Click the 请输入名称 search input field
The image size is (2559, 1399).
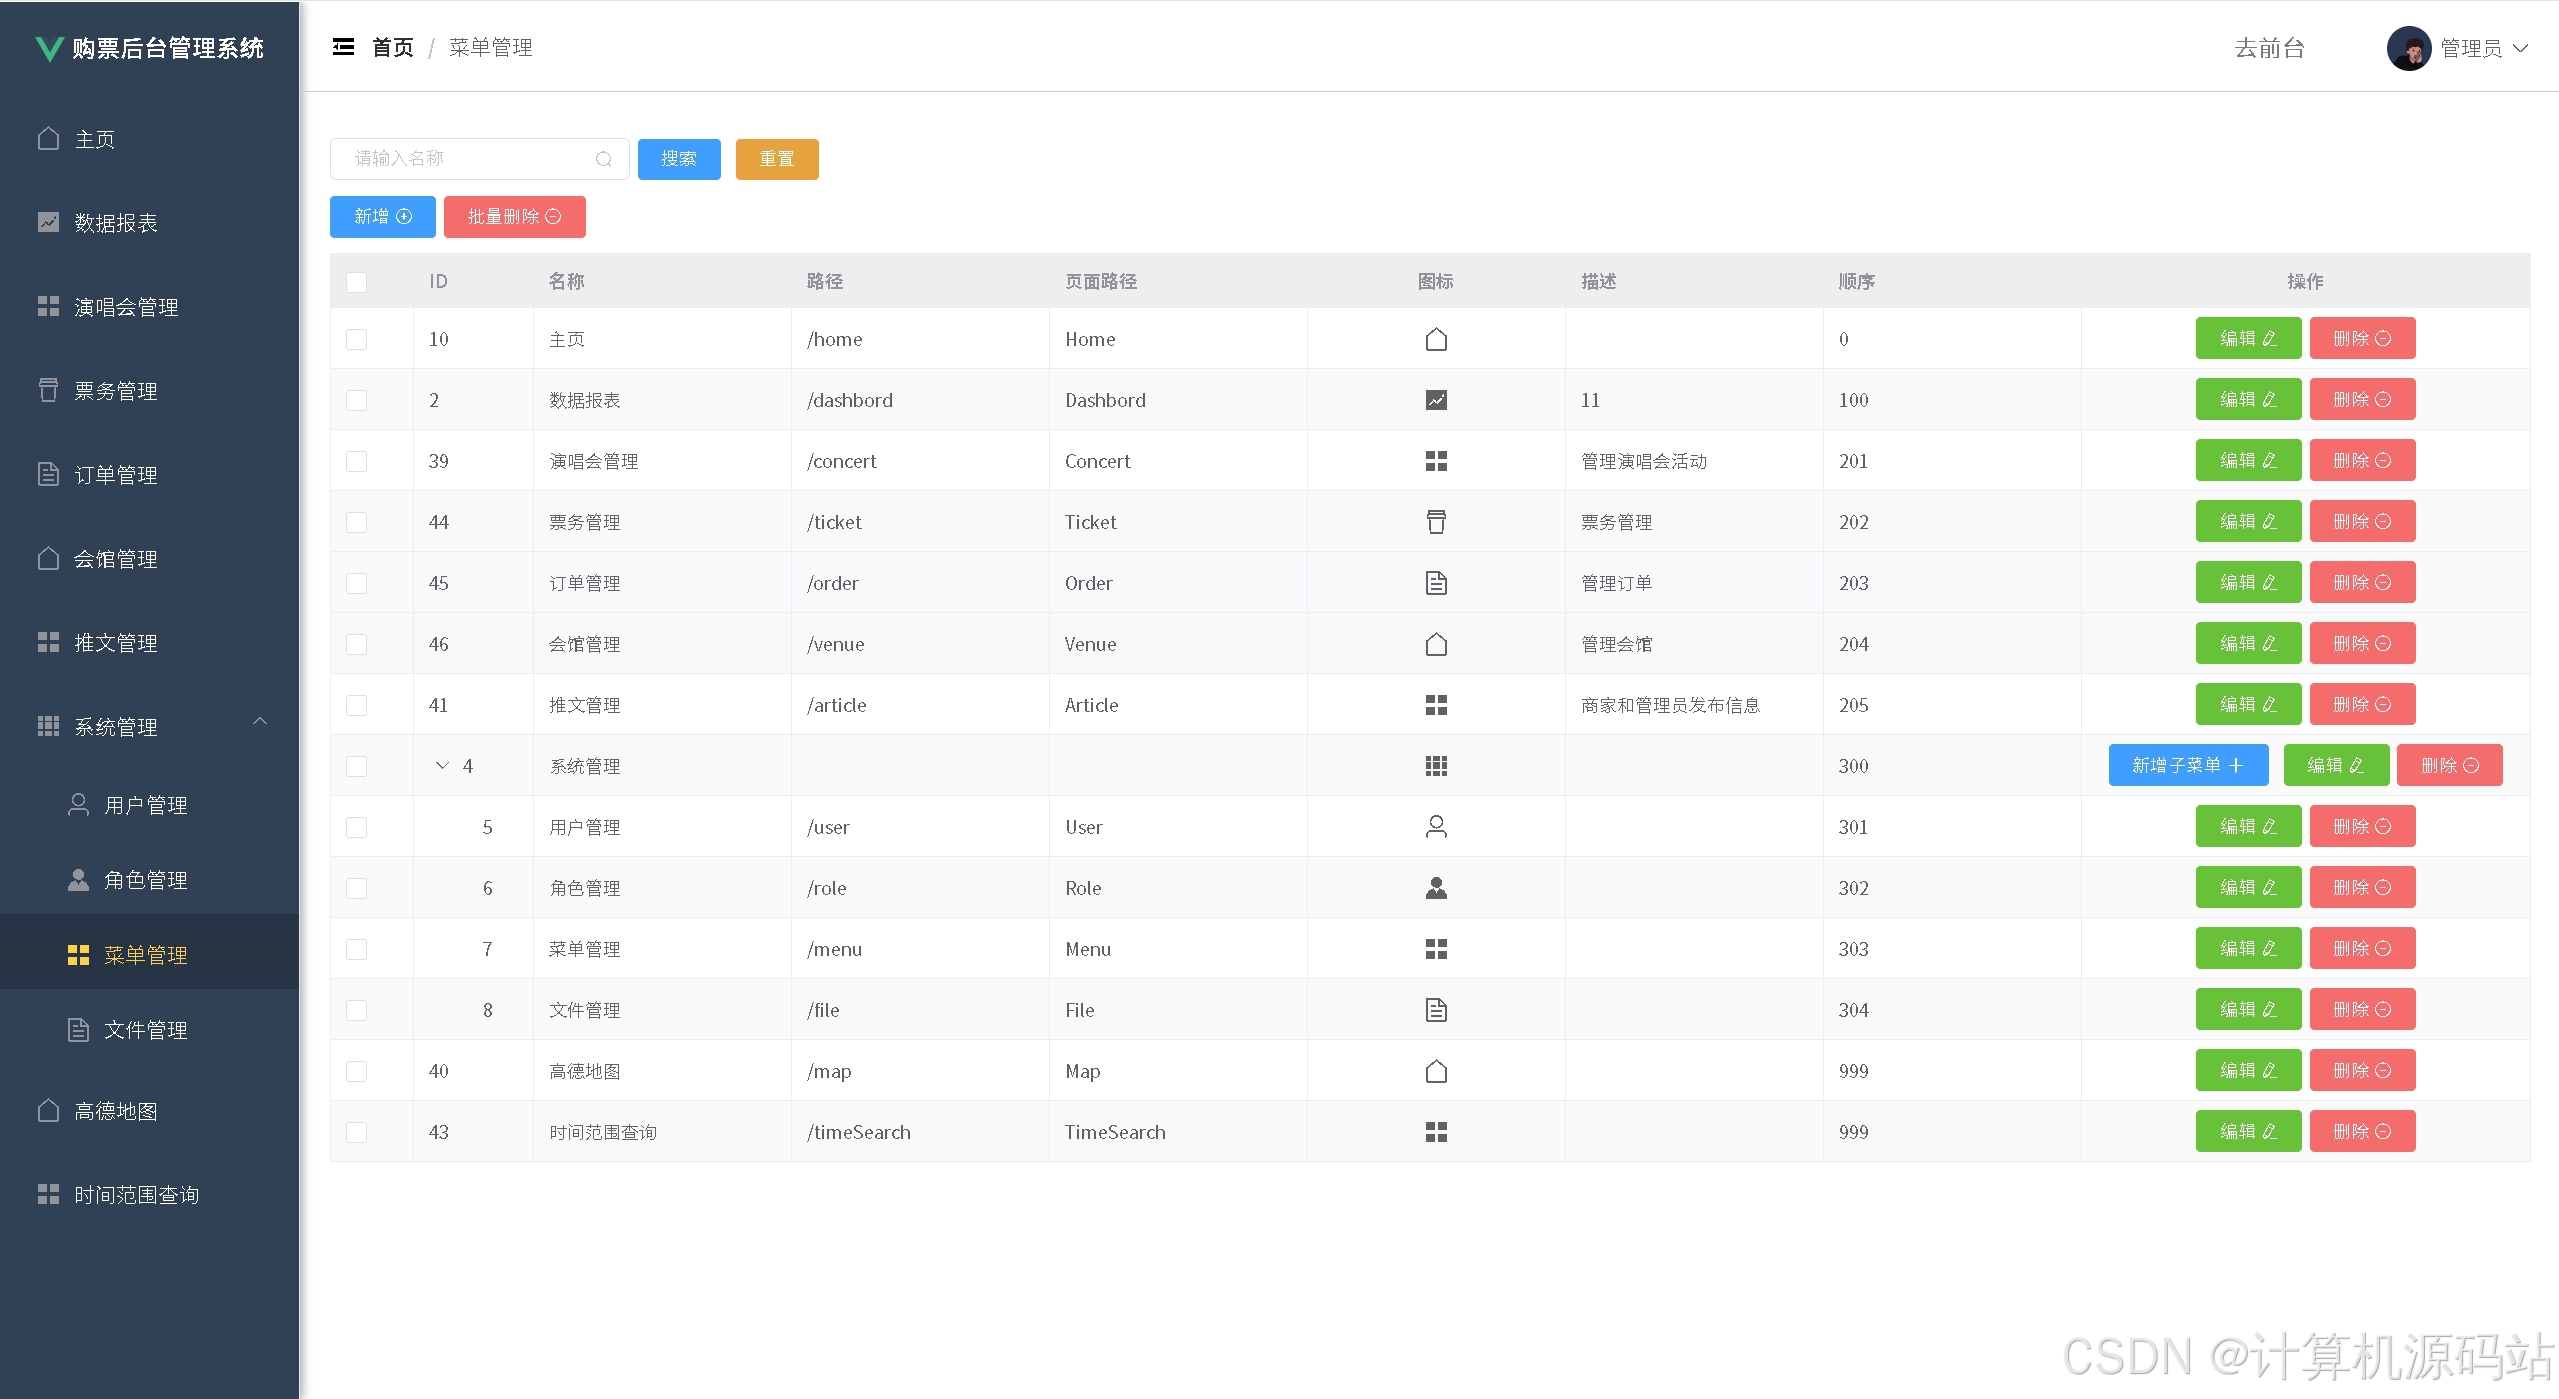click(480, 159)
